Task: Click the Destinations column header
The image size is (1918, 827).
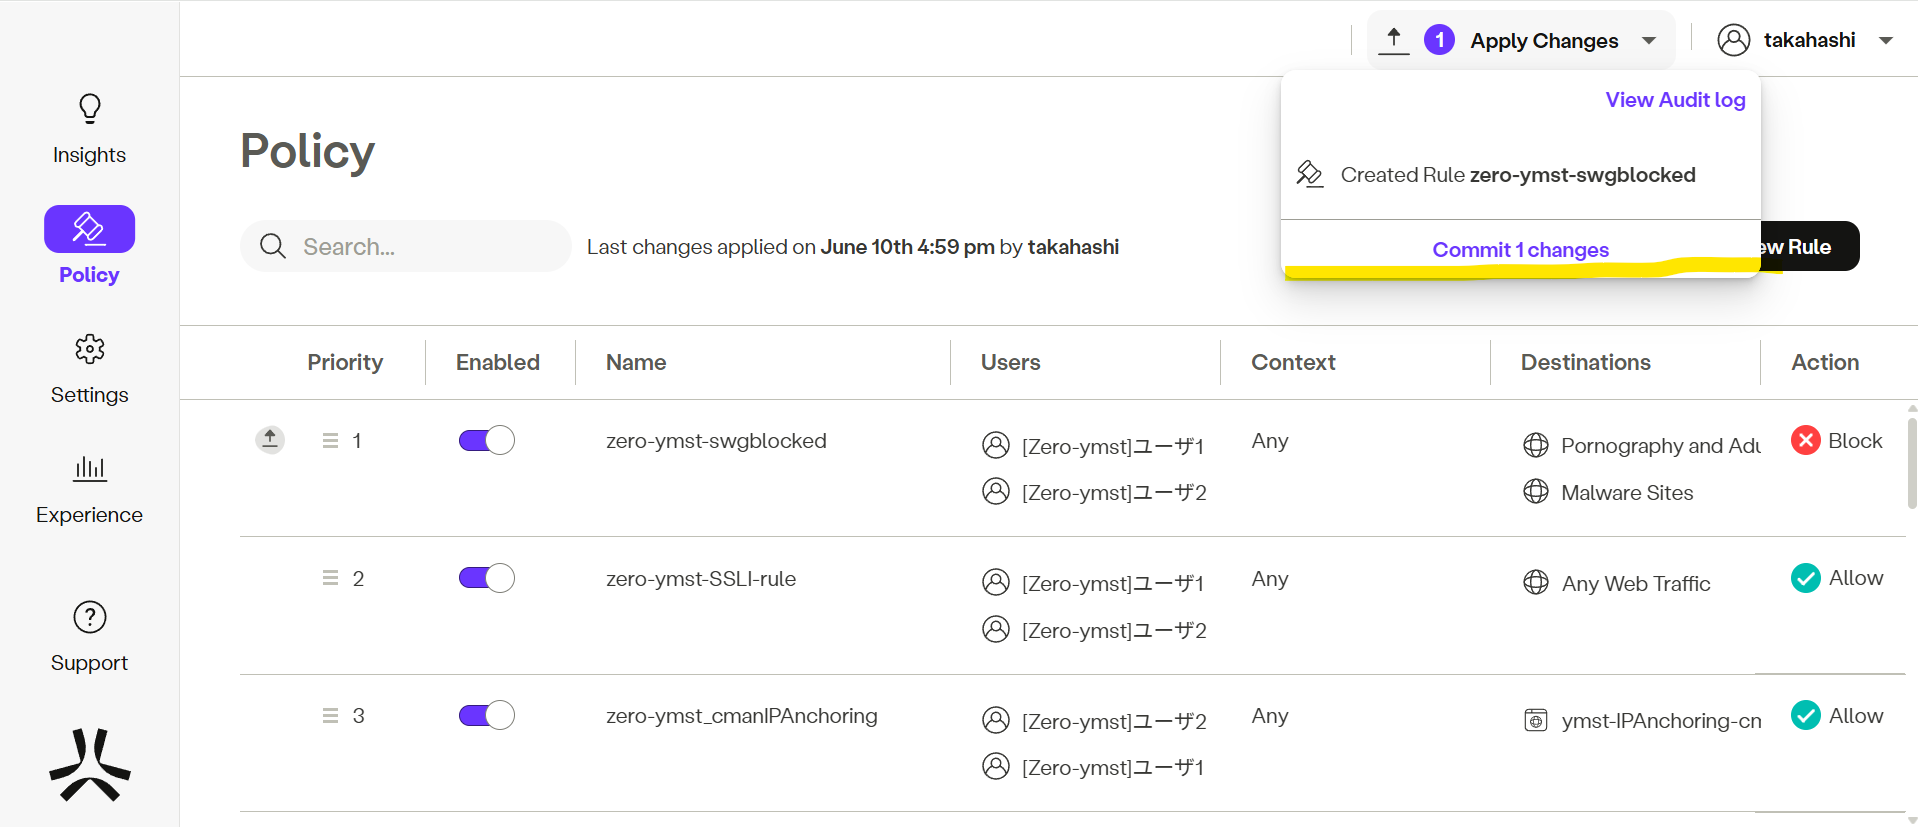Action: (1585, 362)
